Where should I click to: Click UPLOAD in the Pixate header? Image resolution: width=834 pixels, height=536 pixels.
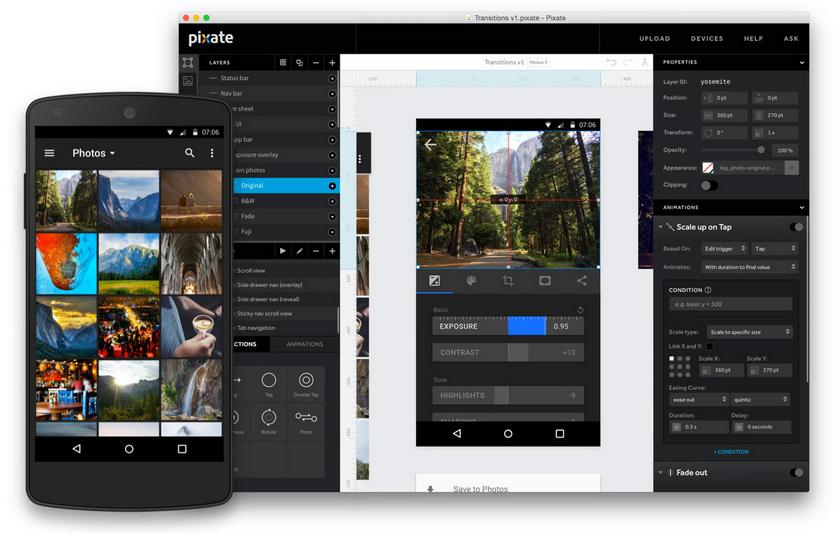point(655,39)
